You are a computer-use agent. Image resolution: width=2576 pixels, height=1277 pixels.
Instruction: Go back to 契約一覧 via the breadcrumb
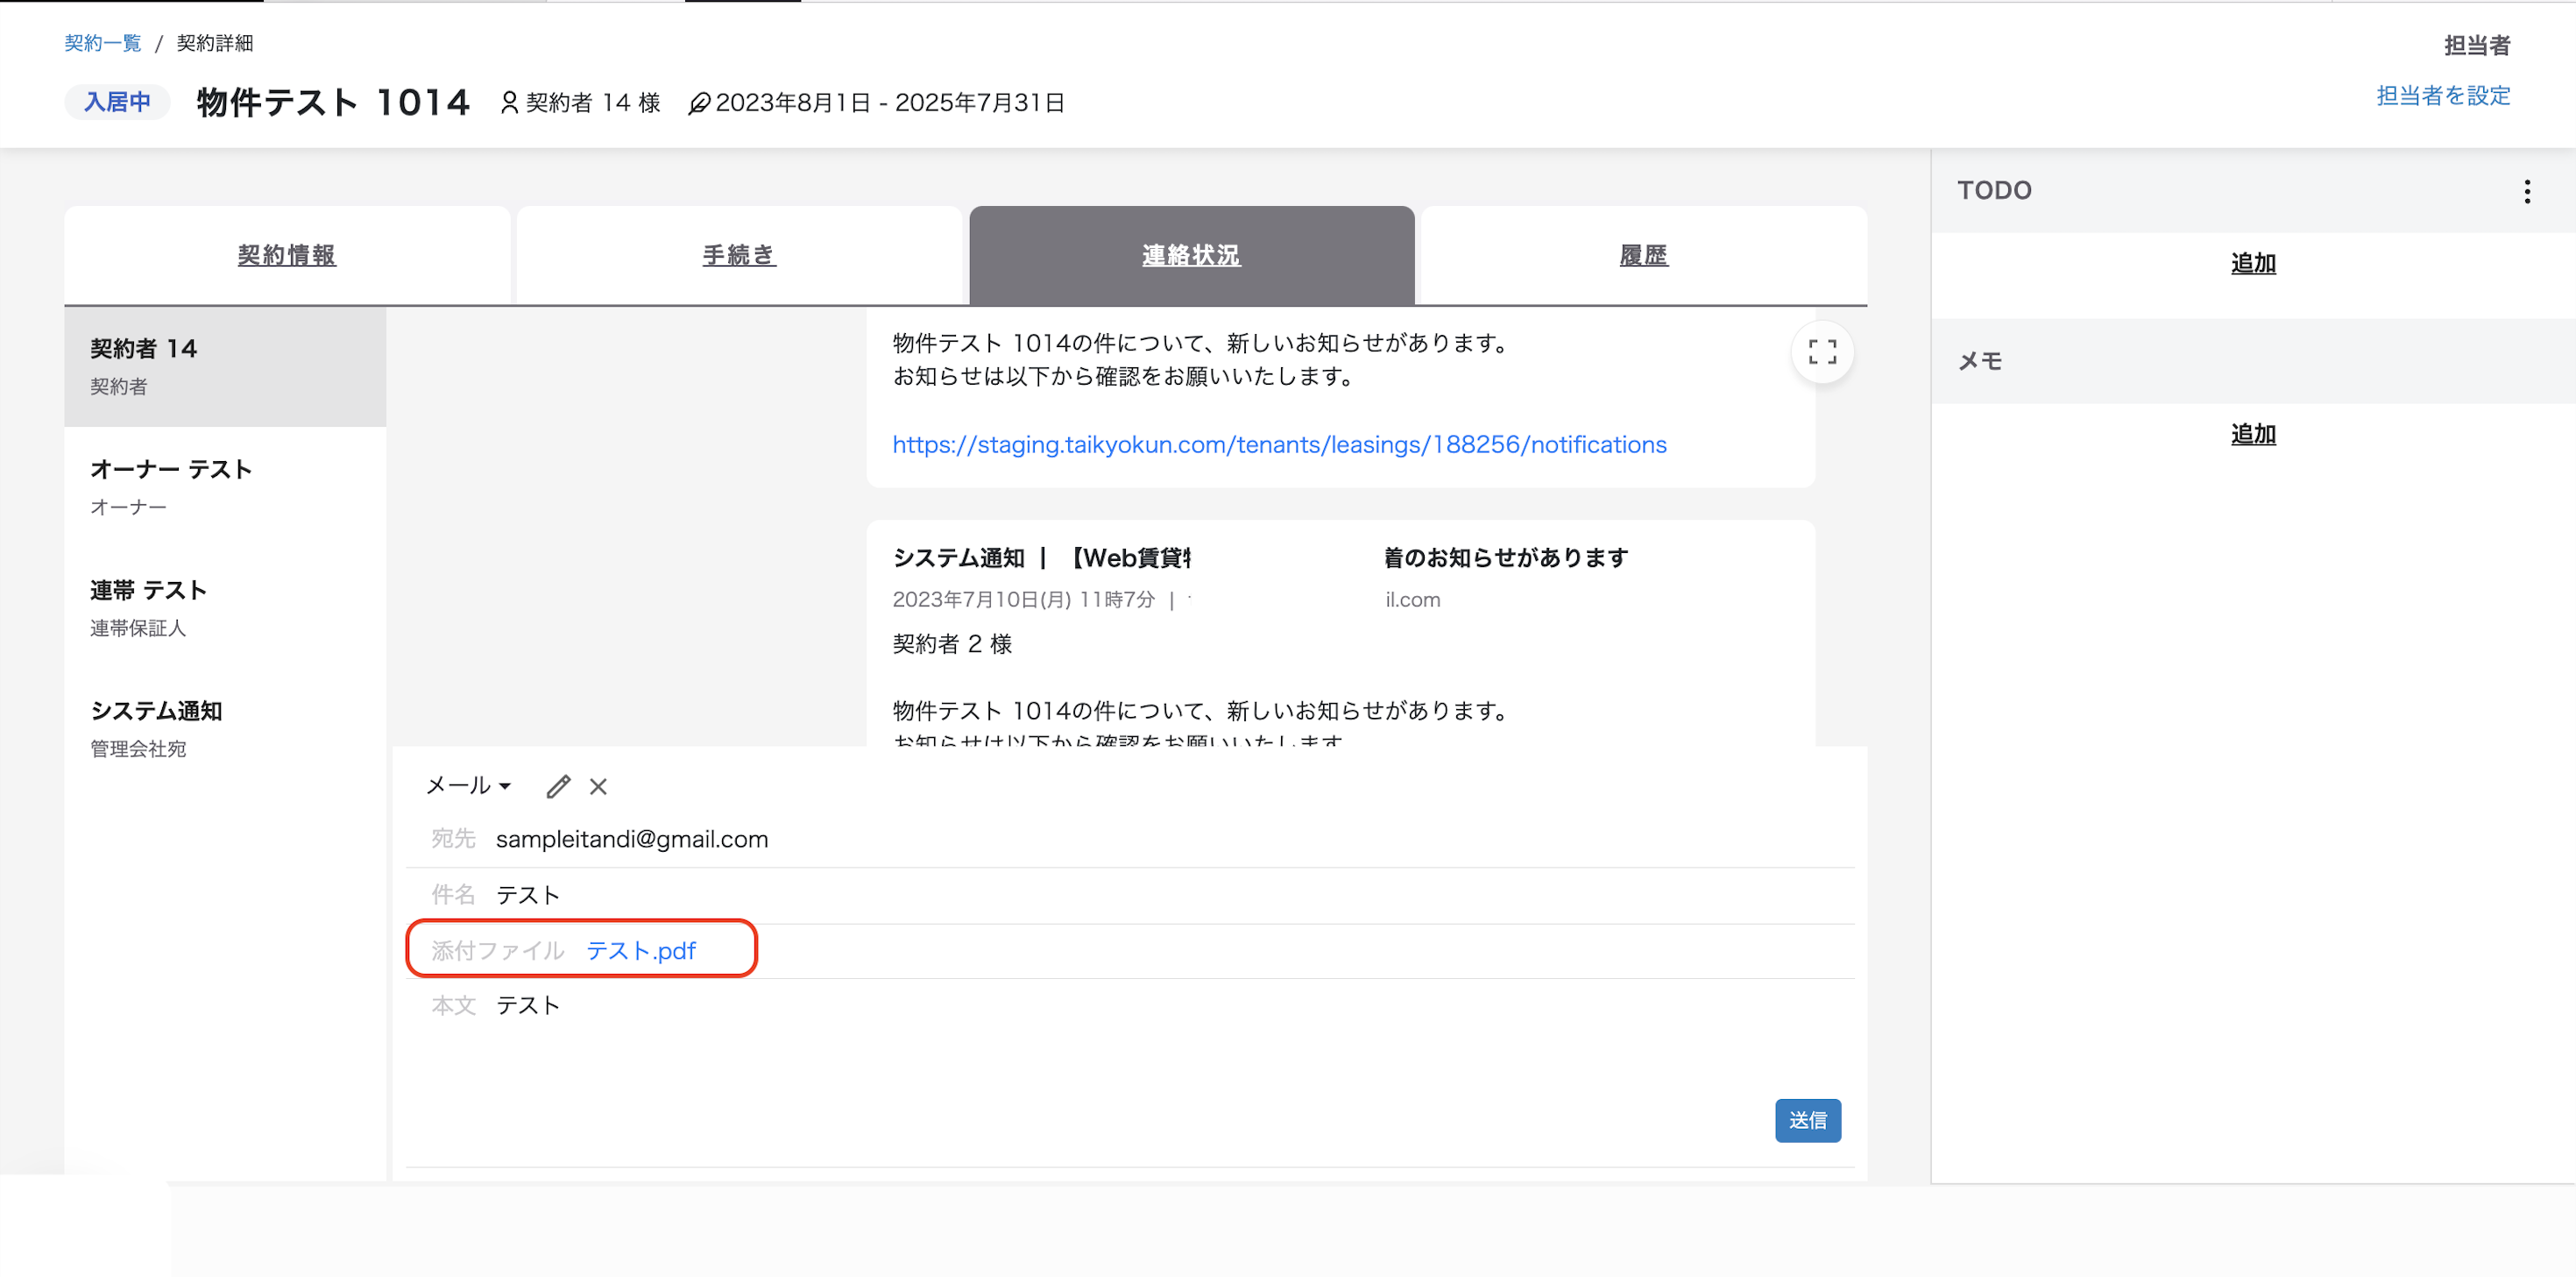103,43
